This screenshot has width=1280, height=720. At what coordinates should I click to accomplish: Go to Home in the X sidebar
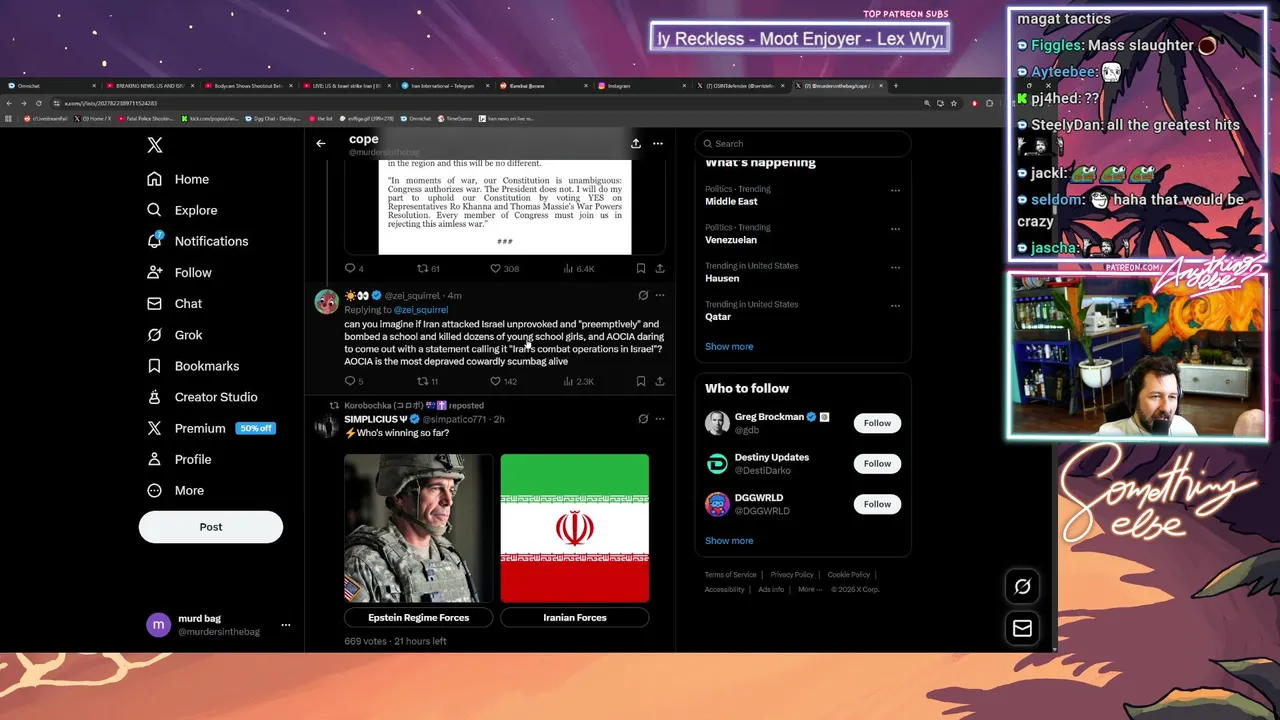(178, 179)
